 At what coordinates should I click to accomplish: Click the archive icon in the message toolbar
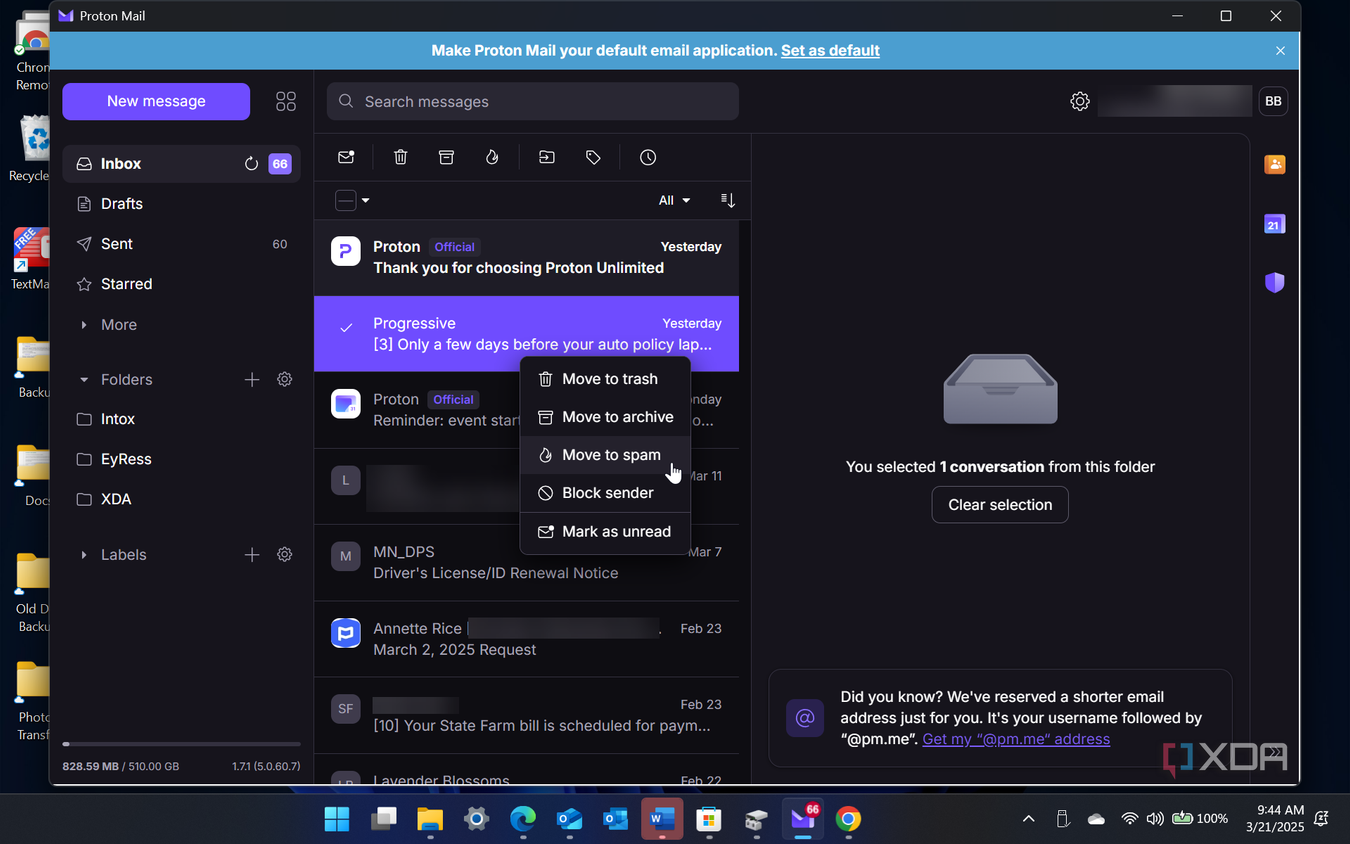click(446, 157)
